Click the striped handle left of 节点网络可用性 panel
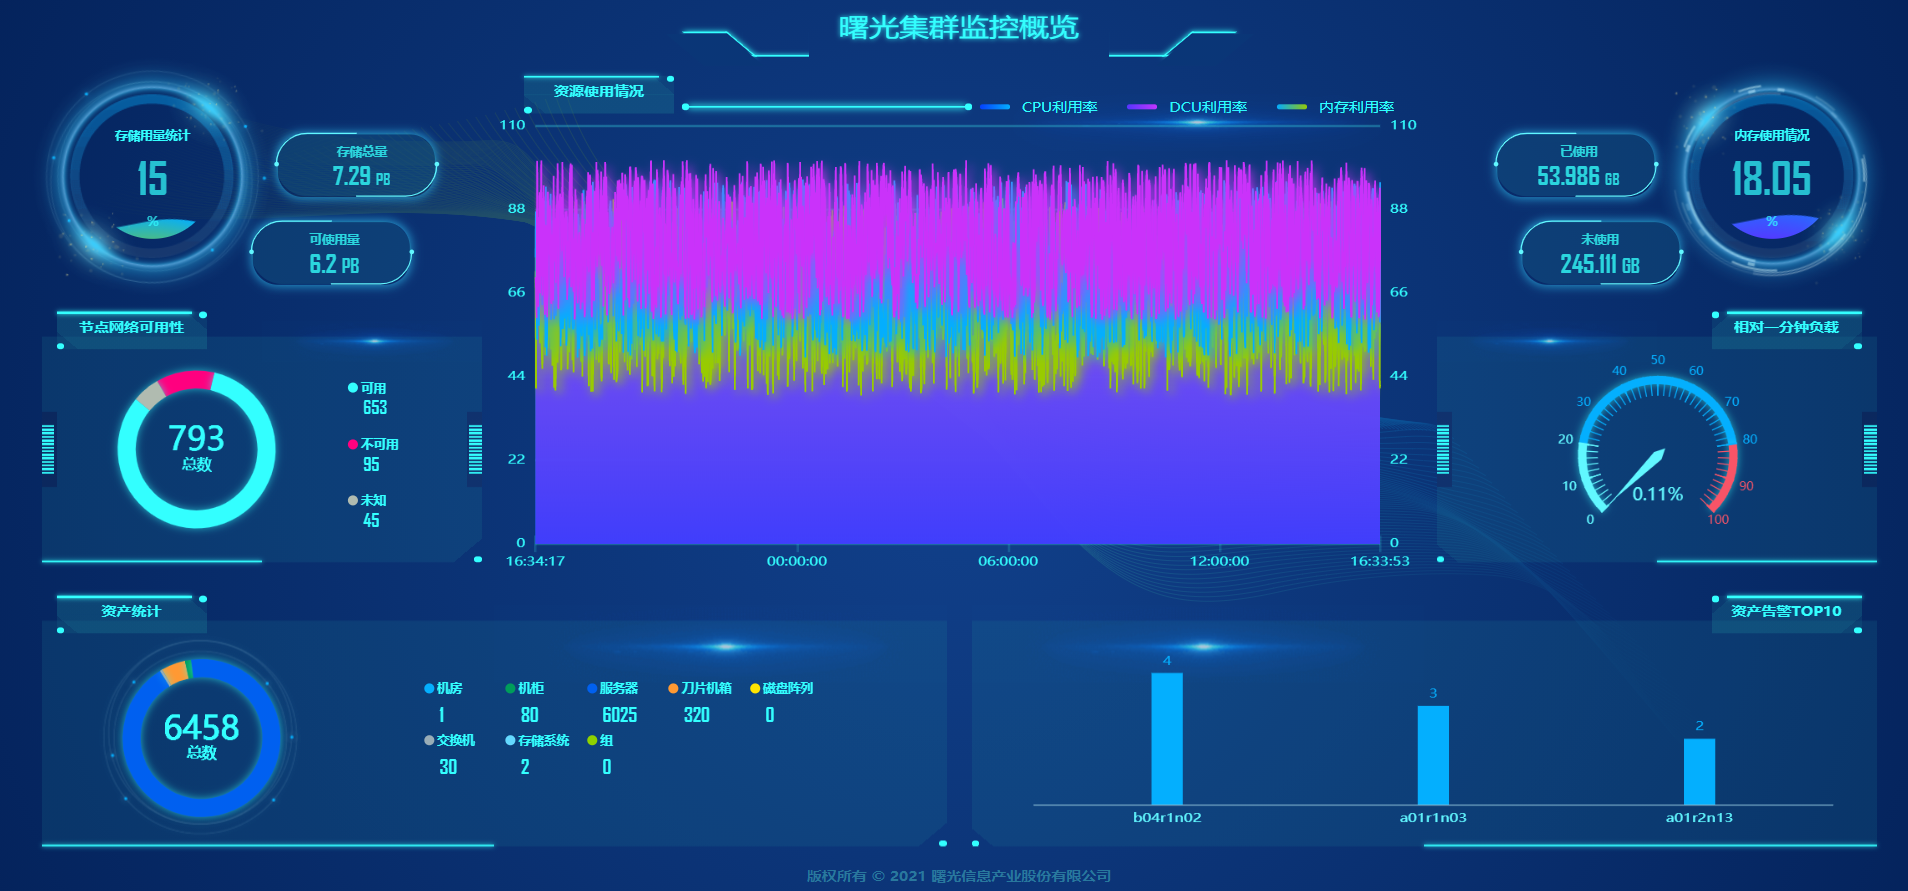The height and width of the screenshot is (891, 1908). coord(48,449)
